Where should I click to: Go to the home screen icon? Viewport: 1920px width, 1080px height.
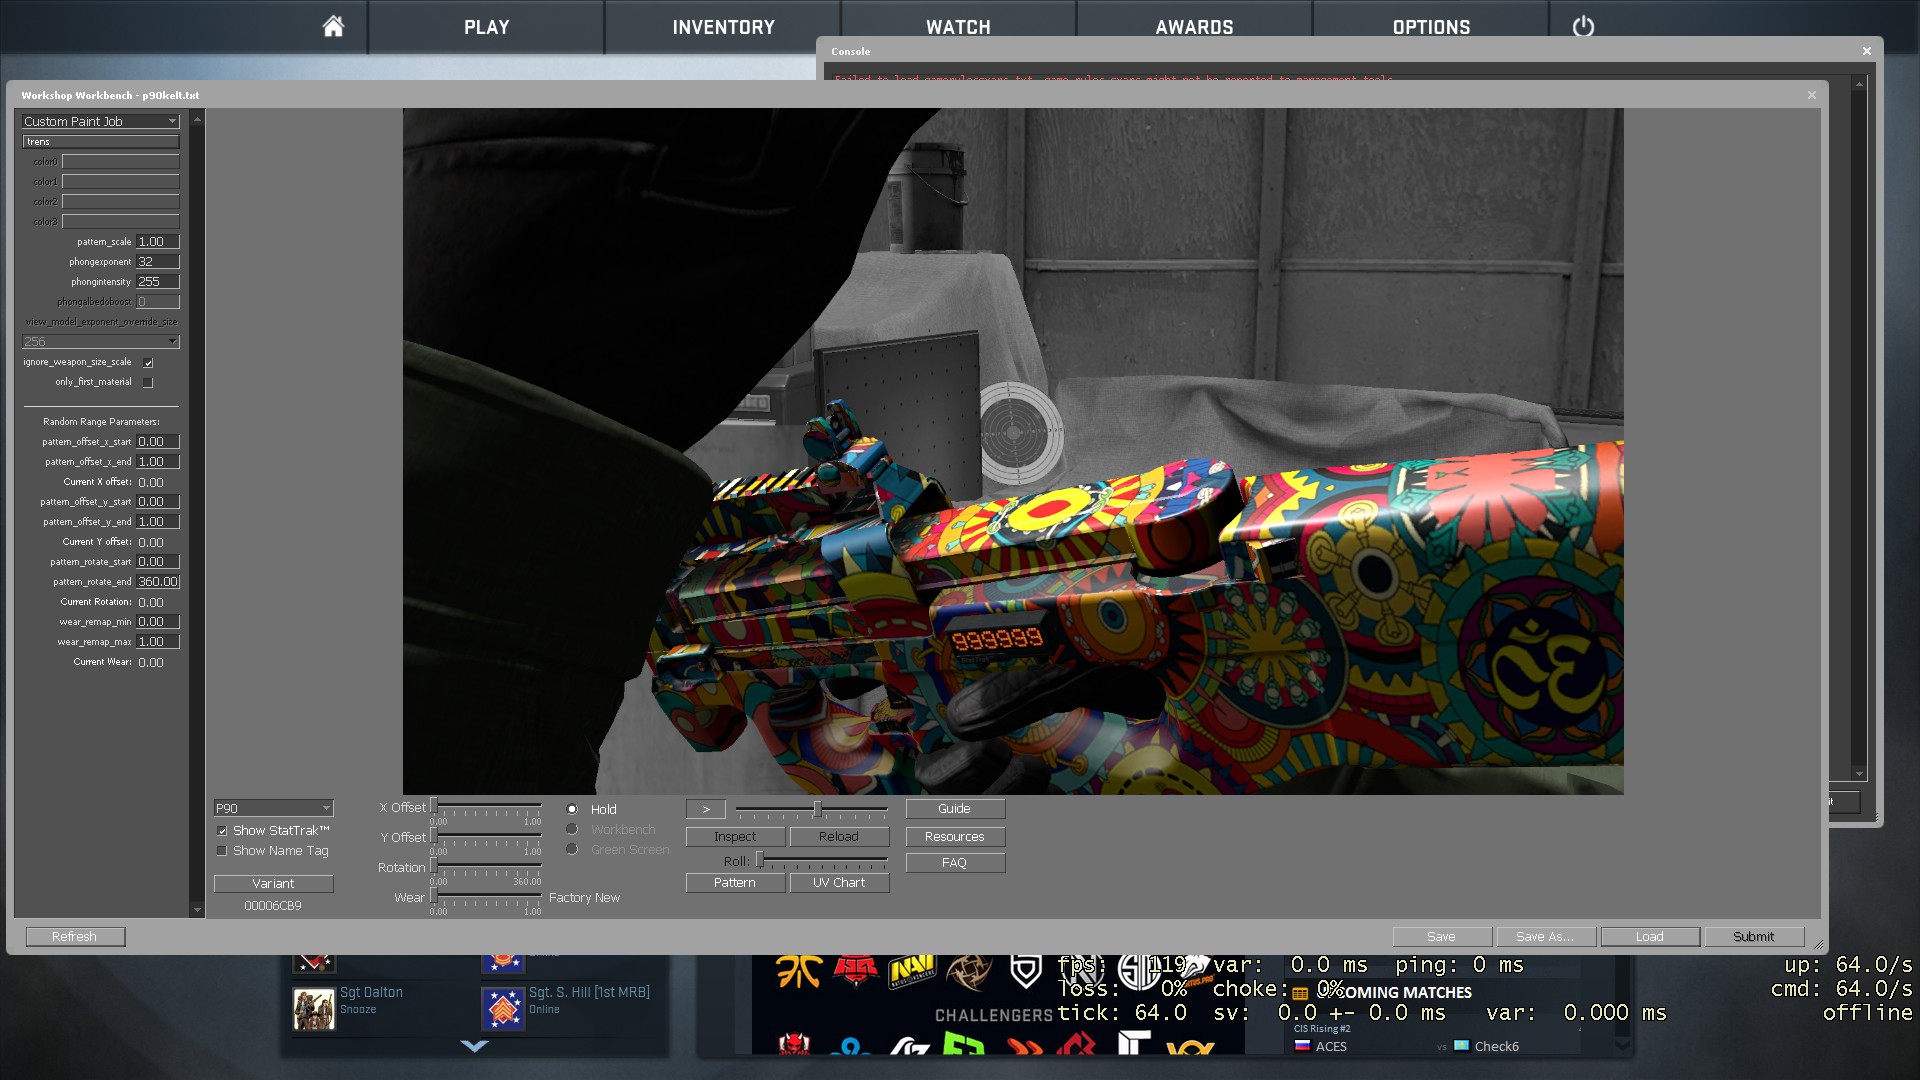pos(333,27)
